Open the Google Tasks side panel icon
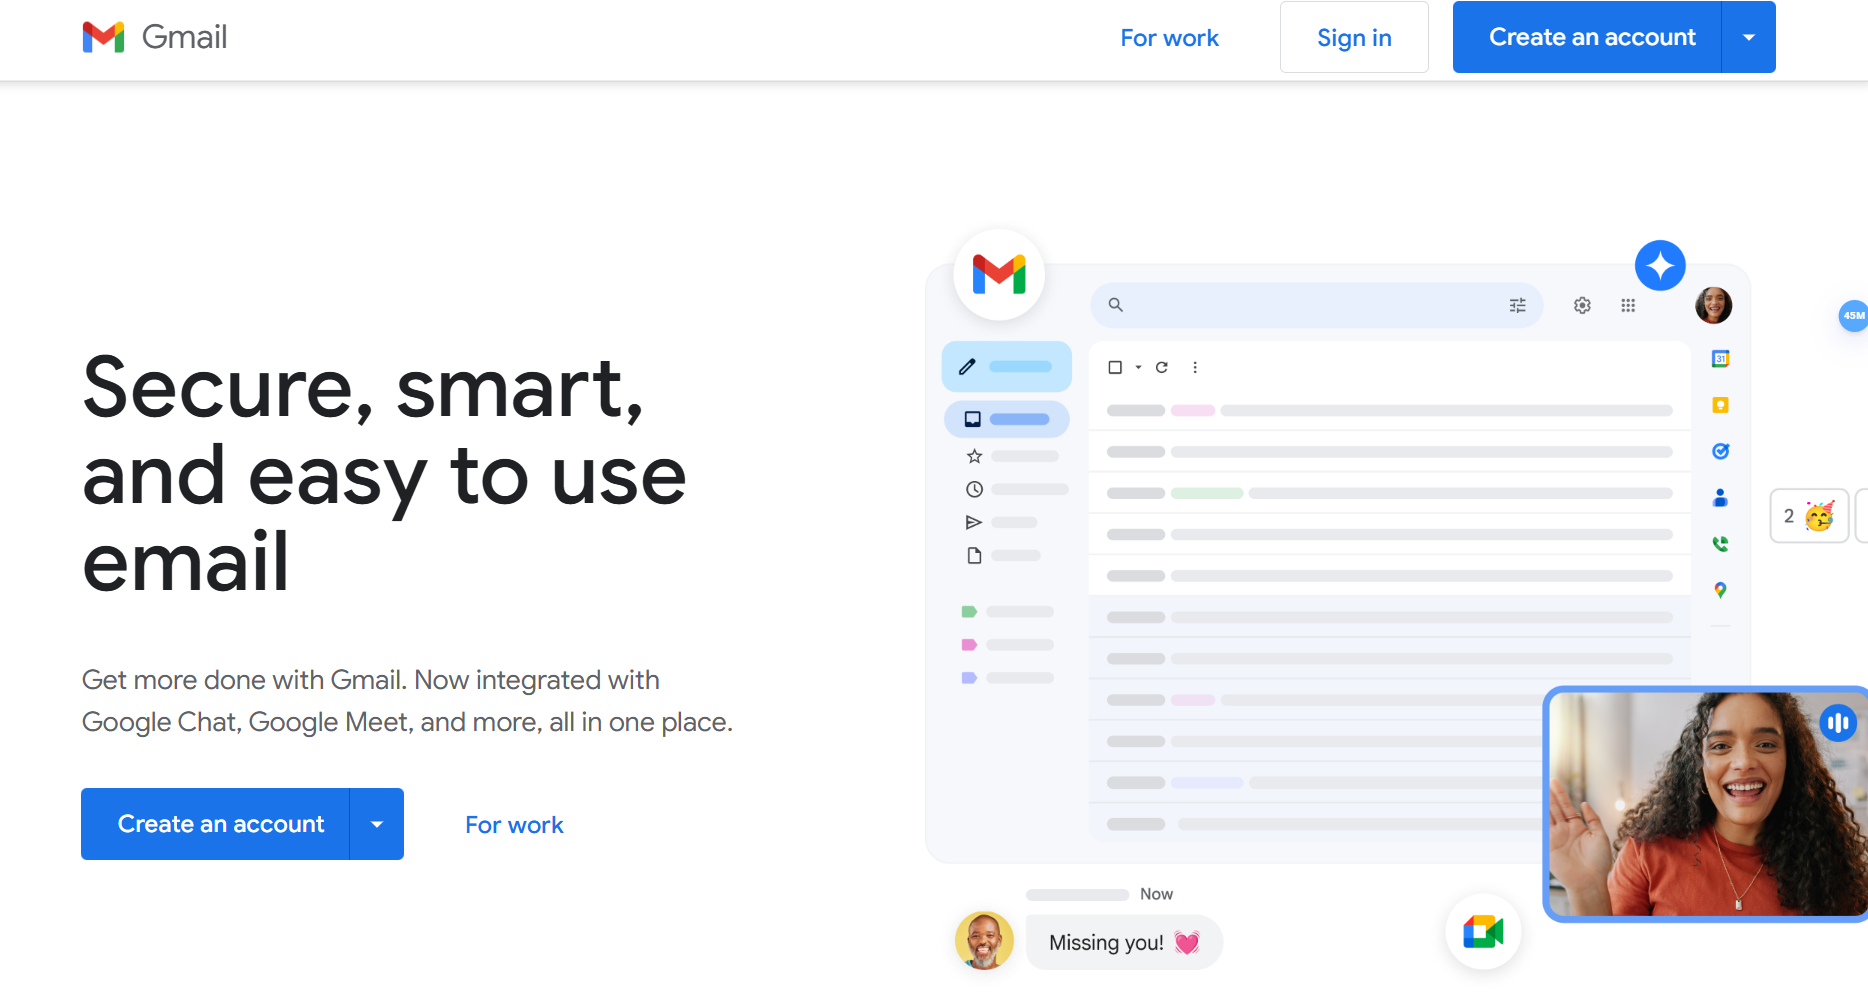Screen dimensions: 1868x1000 click(x=1720, y=451)
